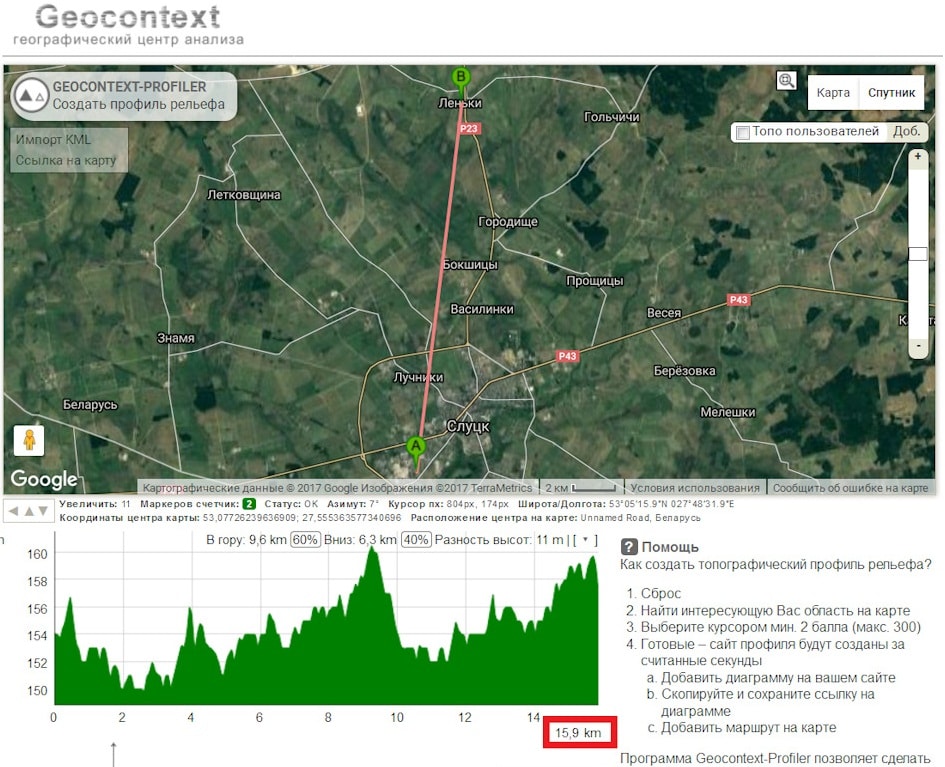
Task: Switch to the Карта map view
Action: coord(833,93)
